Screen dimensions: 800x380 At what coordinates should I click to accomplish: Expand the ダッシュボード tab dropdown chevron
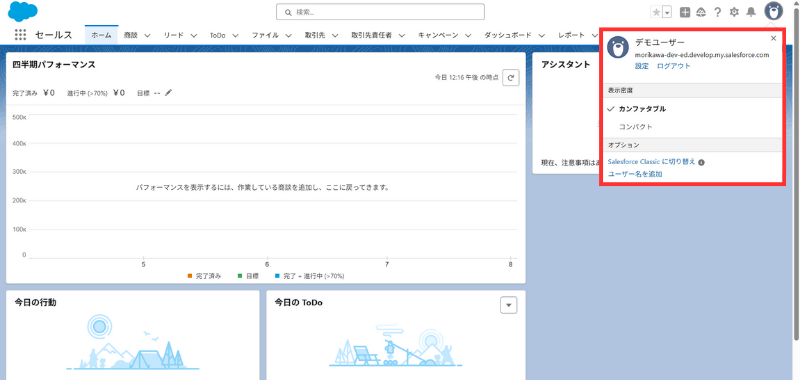pyautogui.click(x=542, y=36)
